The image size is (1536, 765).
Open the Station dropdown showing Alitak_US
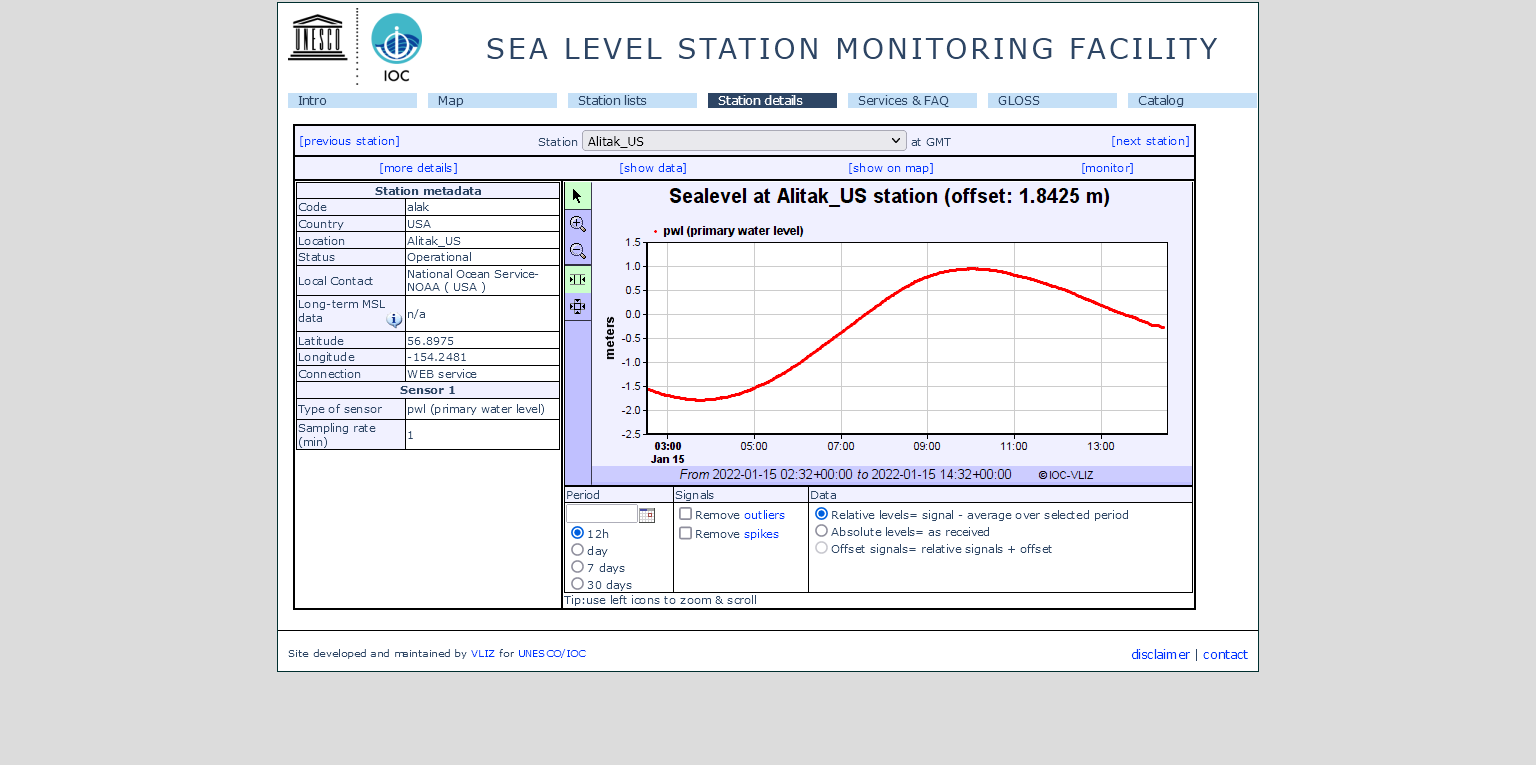click(x=744, y=141)
